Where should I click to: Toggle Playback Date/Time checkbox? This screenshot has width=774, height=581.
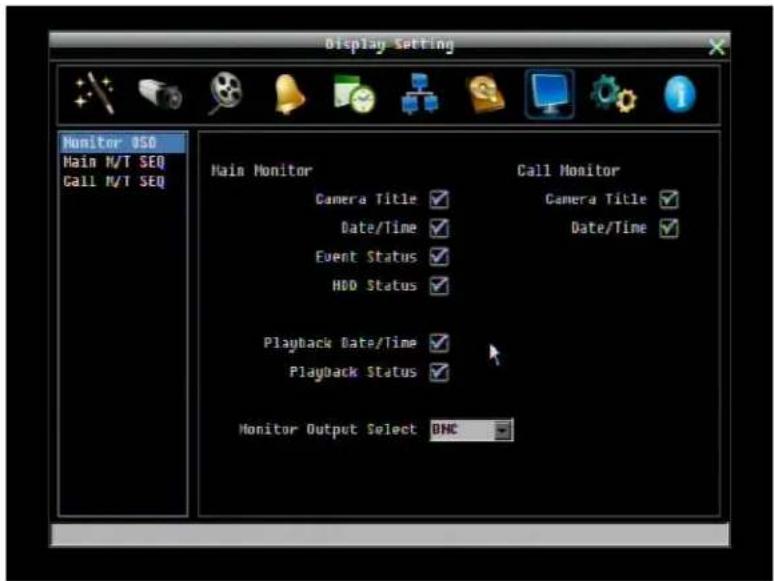pos(439,343)
